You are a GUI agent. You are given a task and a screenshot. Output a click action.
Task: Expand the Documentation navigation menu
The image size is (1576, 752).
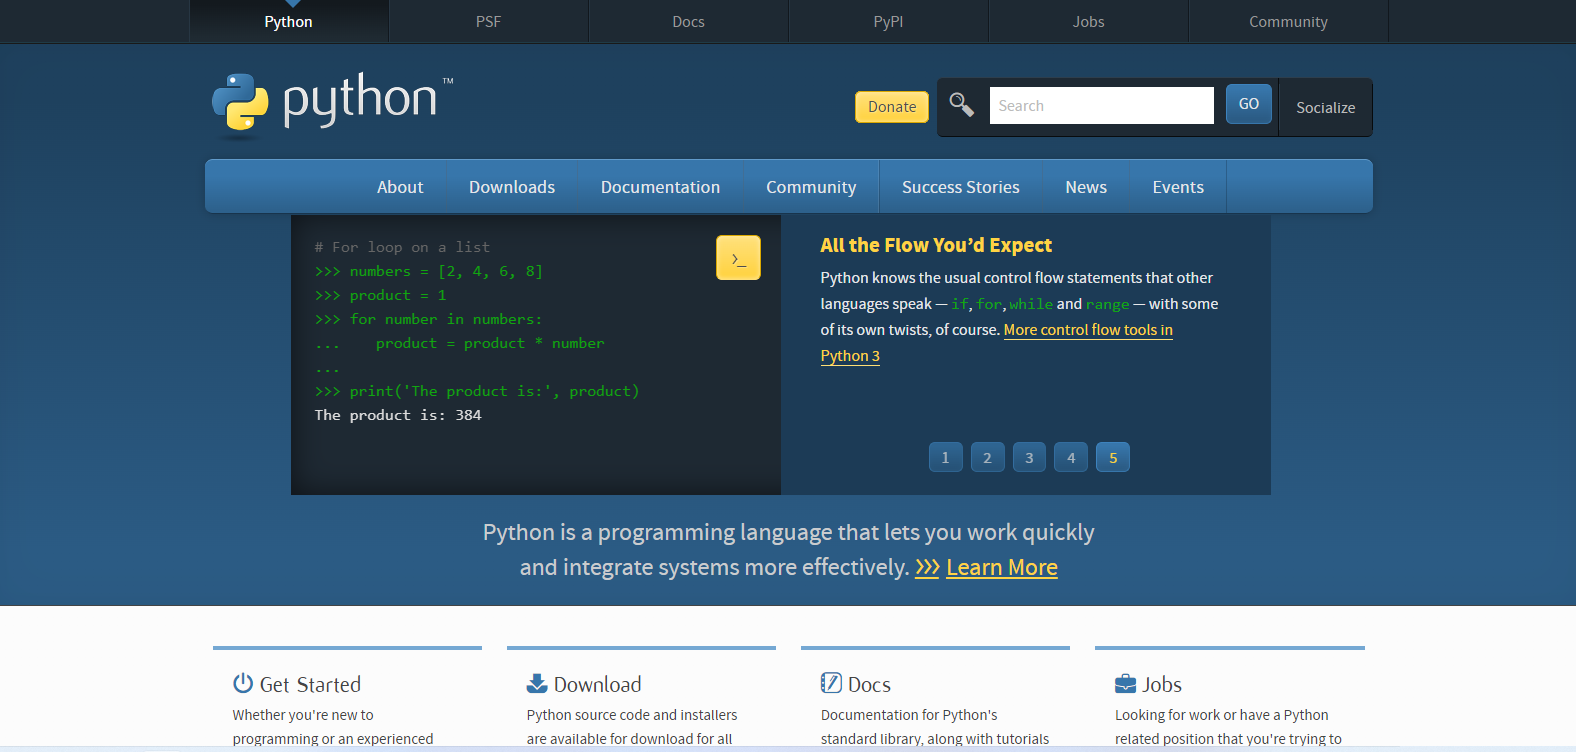pos(660,187)
